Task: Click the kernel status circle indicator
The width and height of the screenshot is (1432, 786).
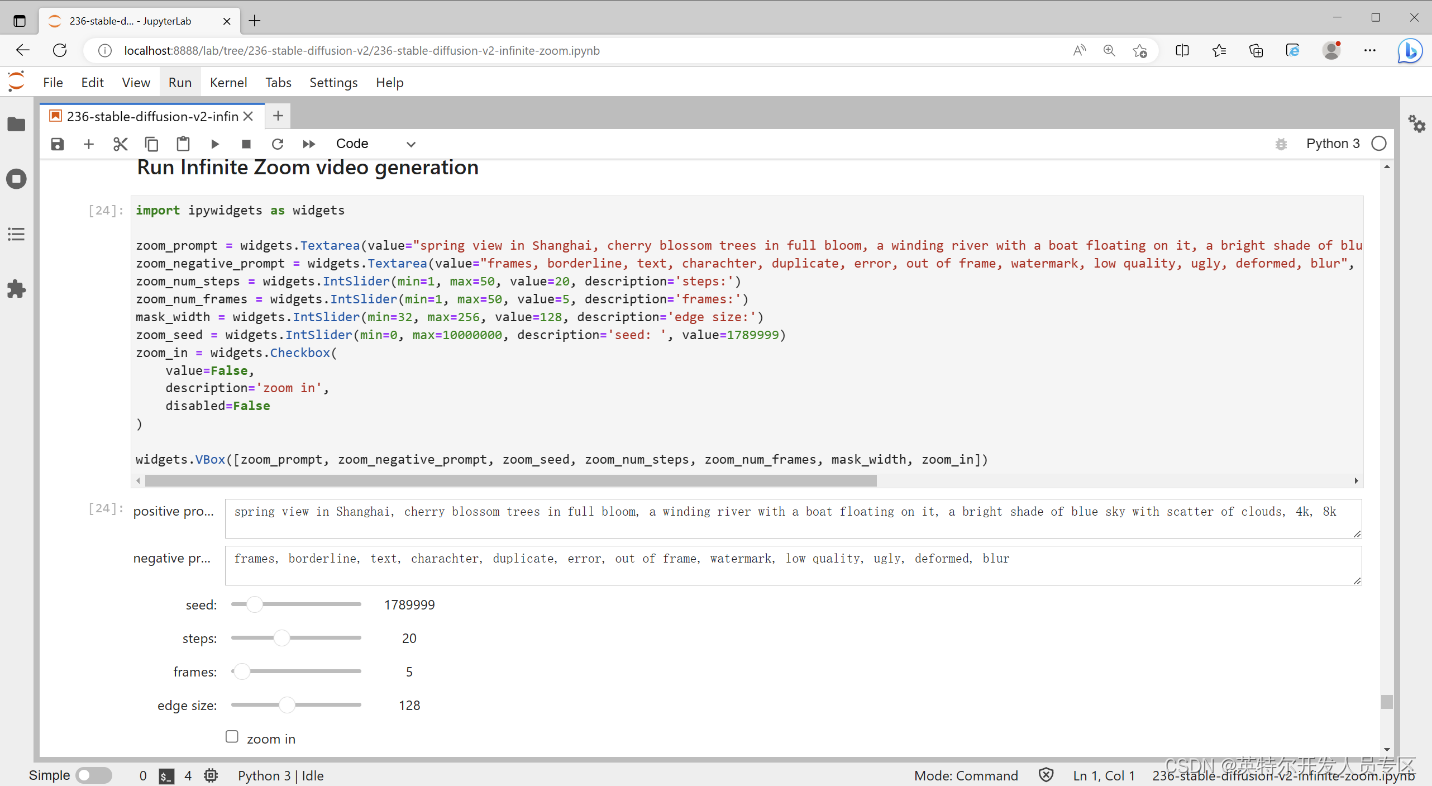Action: point(1379,144)
